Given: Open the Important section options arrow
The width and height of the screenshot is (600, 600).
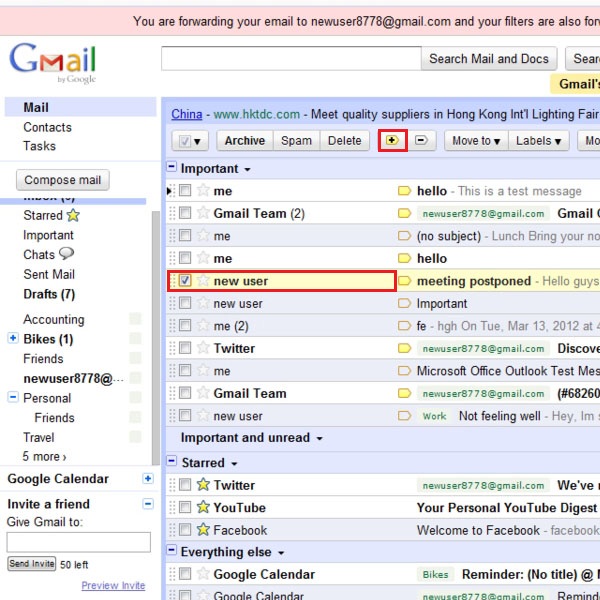Looking at the screenshot, I should pyautogui.click(x=248, y=169).
